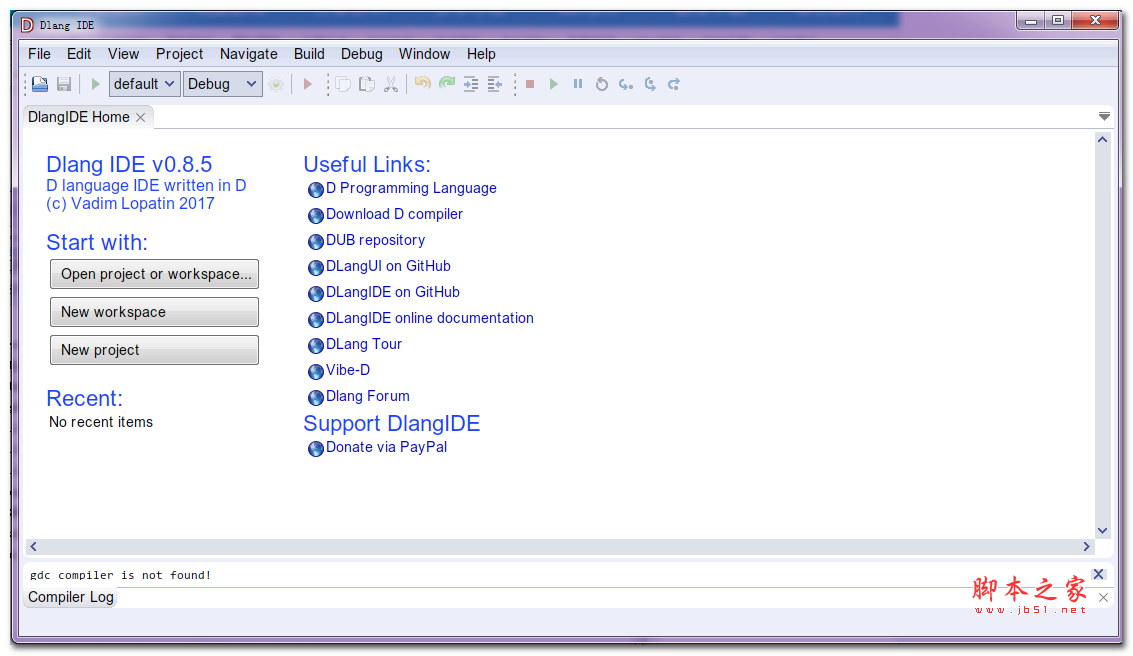Open the Build menu

pos(309,53)
